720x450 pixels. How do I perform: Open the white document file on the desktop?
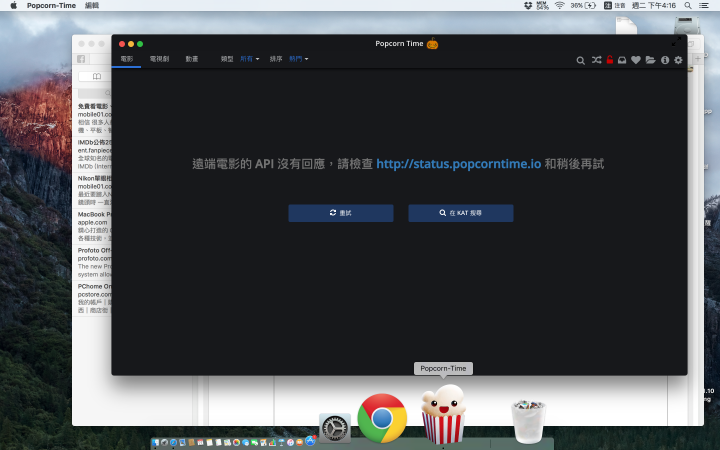click(x=626, y=26)
